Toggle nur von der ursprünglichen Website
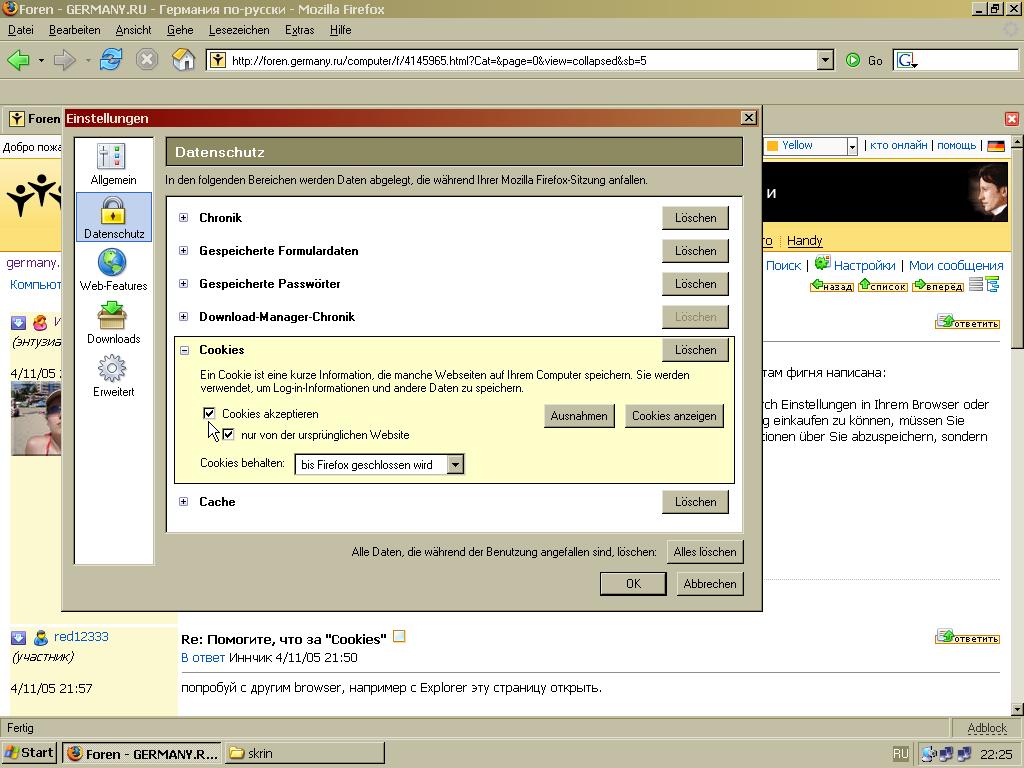Viewport: 1024px width, 768px height. 228,435
